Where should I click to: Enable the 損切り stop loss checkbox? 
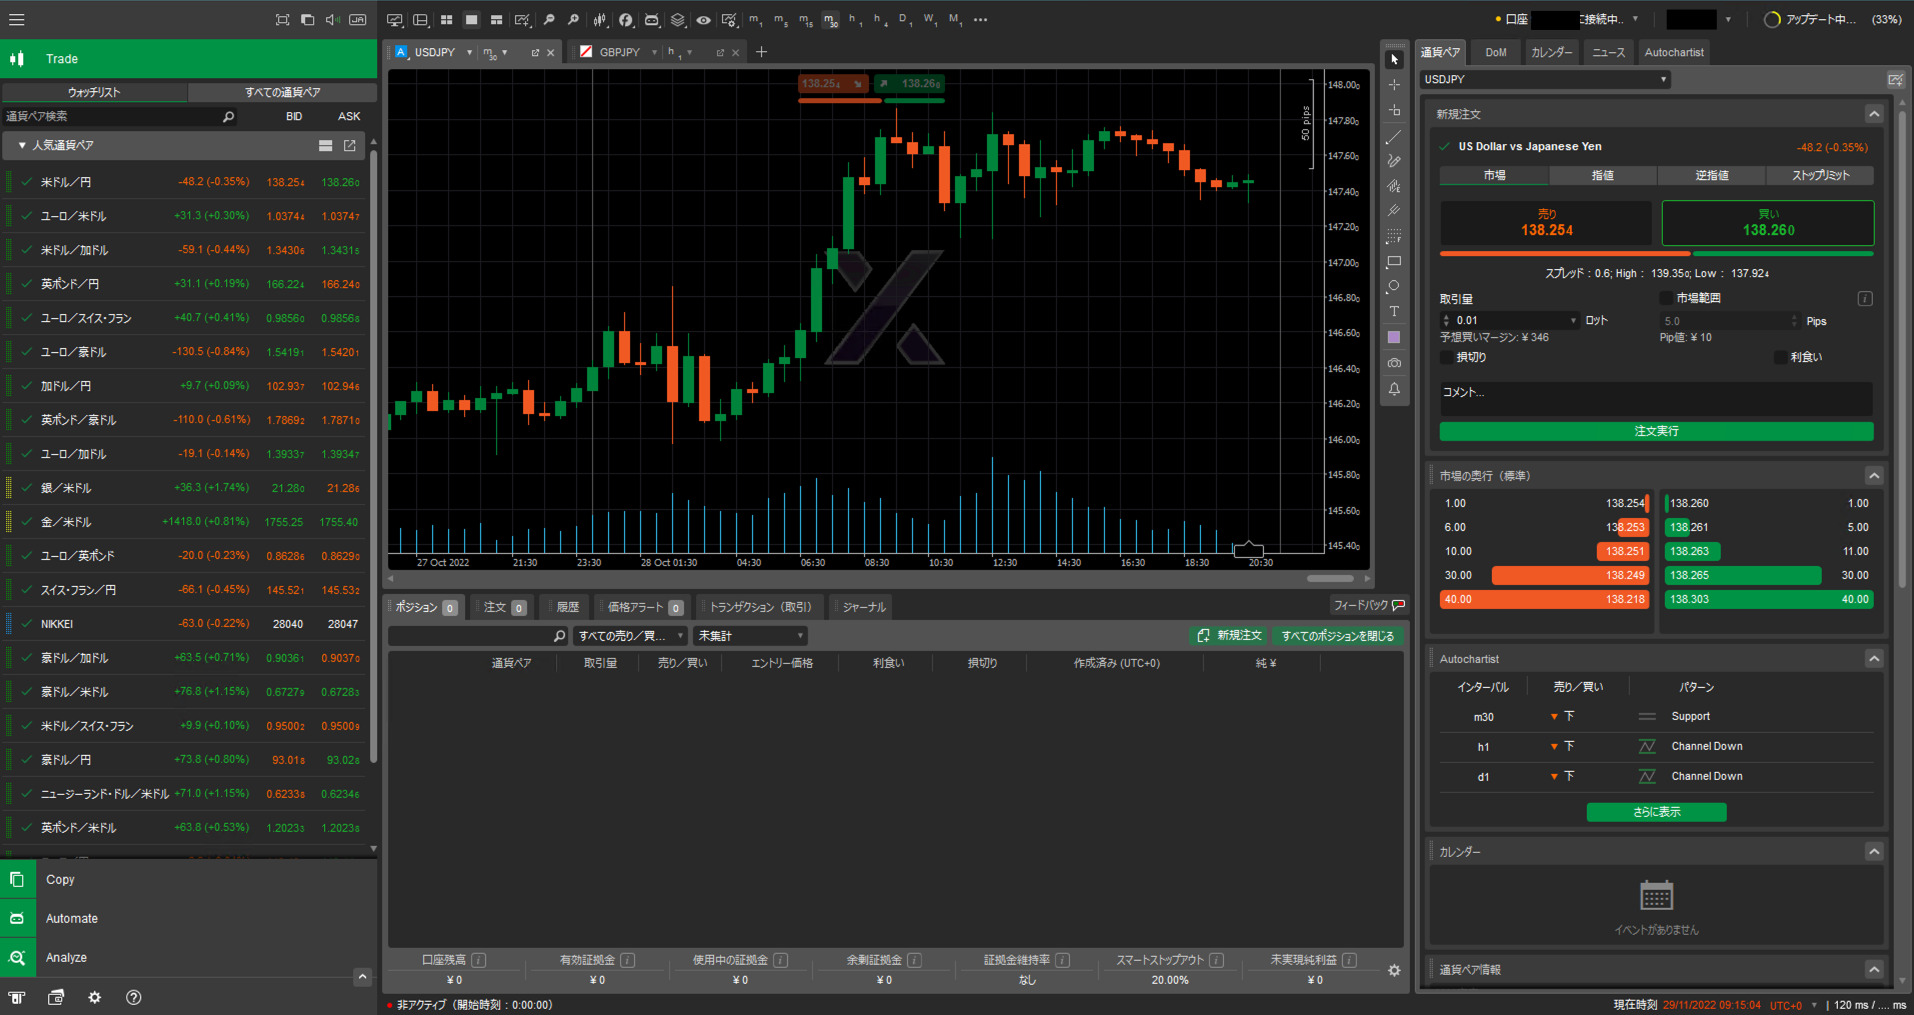click(1446, 357)
